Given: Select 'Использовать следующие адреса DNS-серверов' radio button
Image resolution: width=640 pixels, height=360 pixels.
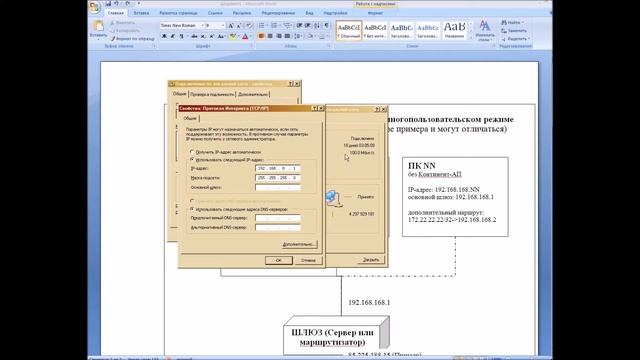Looking at the screenshot, I should coord(192,209).
